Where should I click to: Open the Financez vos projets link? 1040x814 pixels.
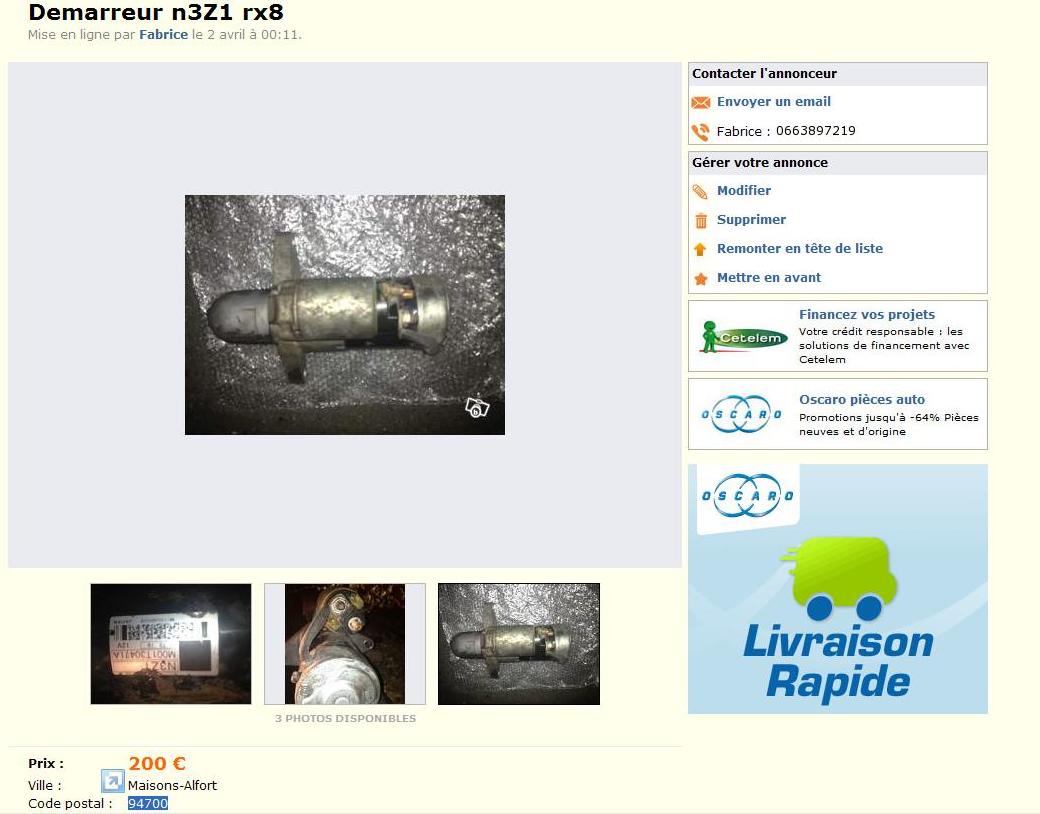click(866, 314)
